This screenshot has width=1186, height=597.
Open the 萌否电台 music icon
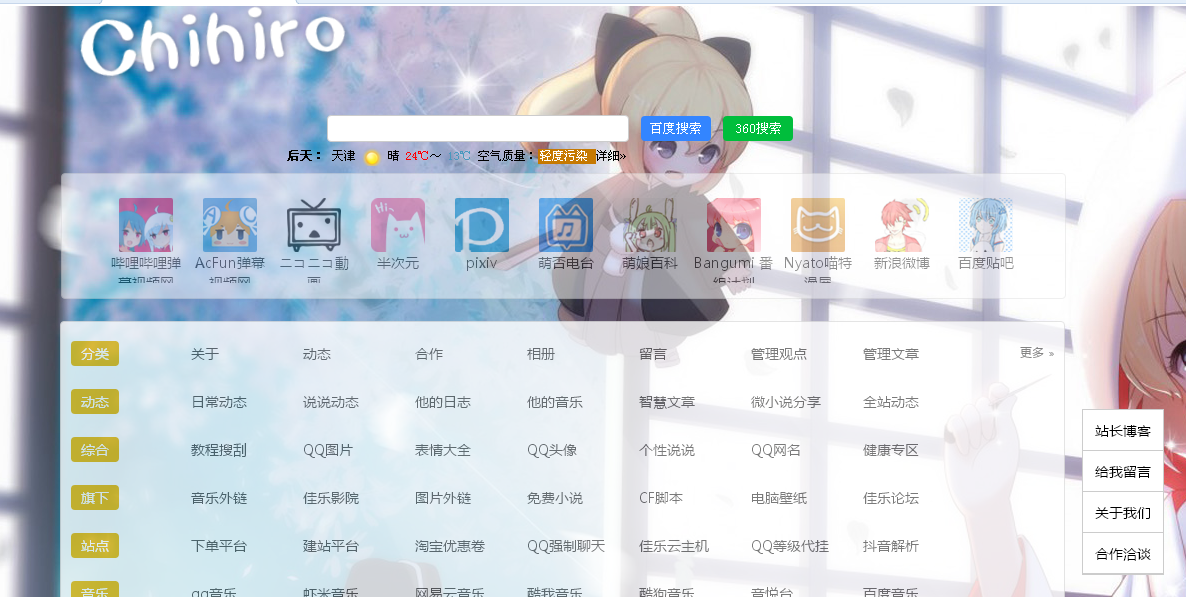[566, 225]
